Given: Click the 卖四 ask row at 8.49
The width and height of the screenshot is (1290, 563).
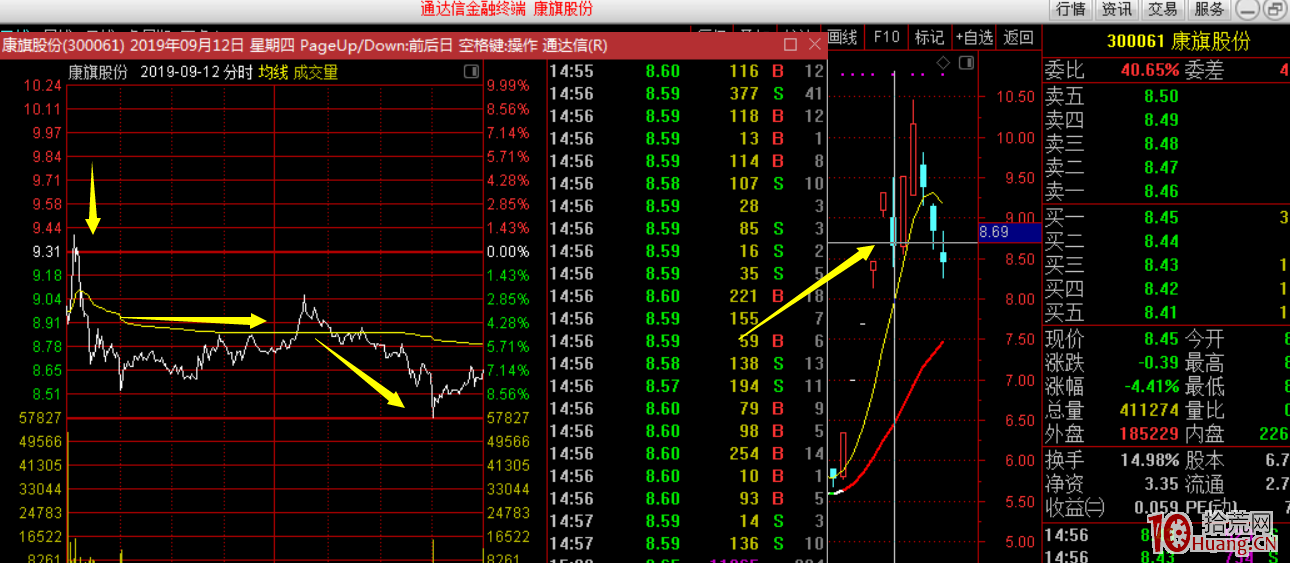Looking at the screenshot, I should point(1166,120).
